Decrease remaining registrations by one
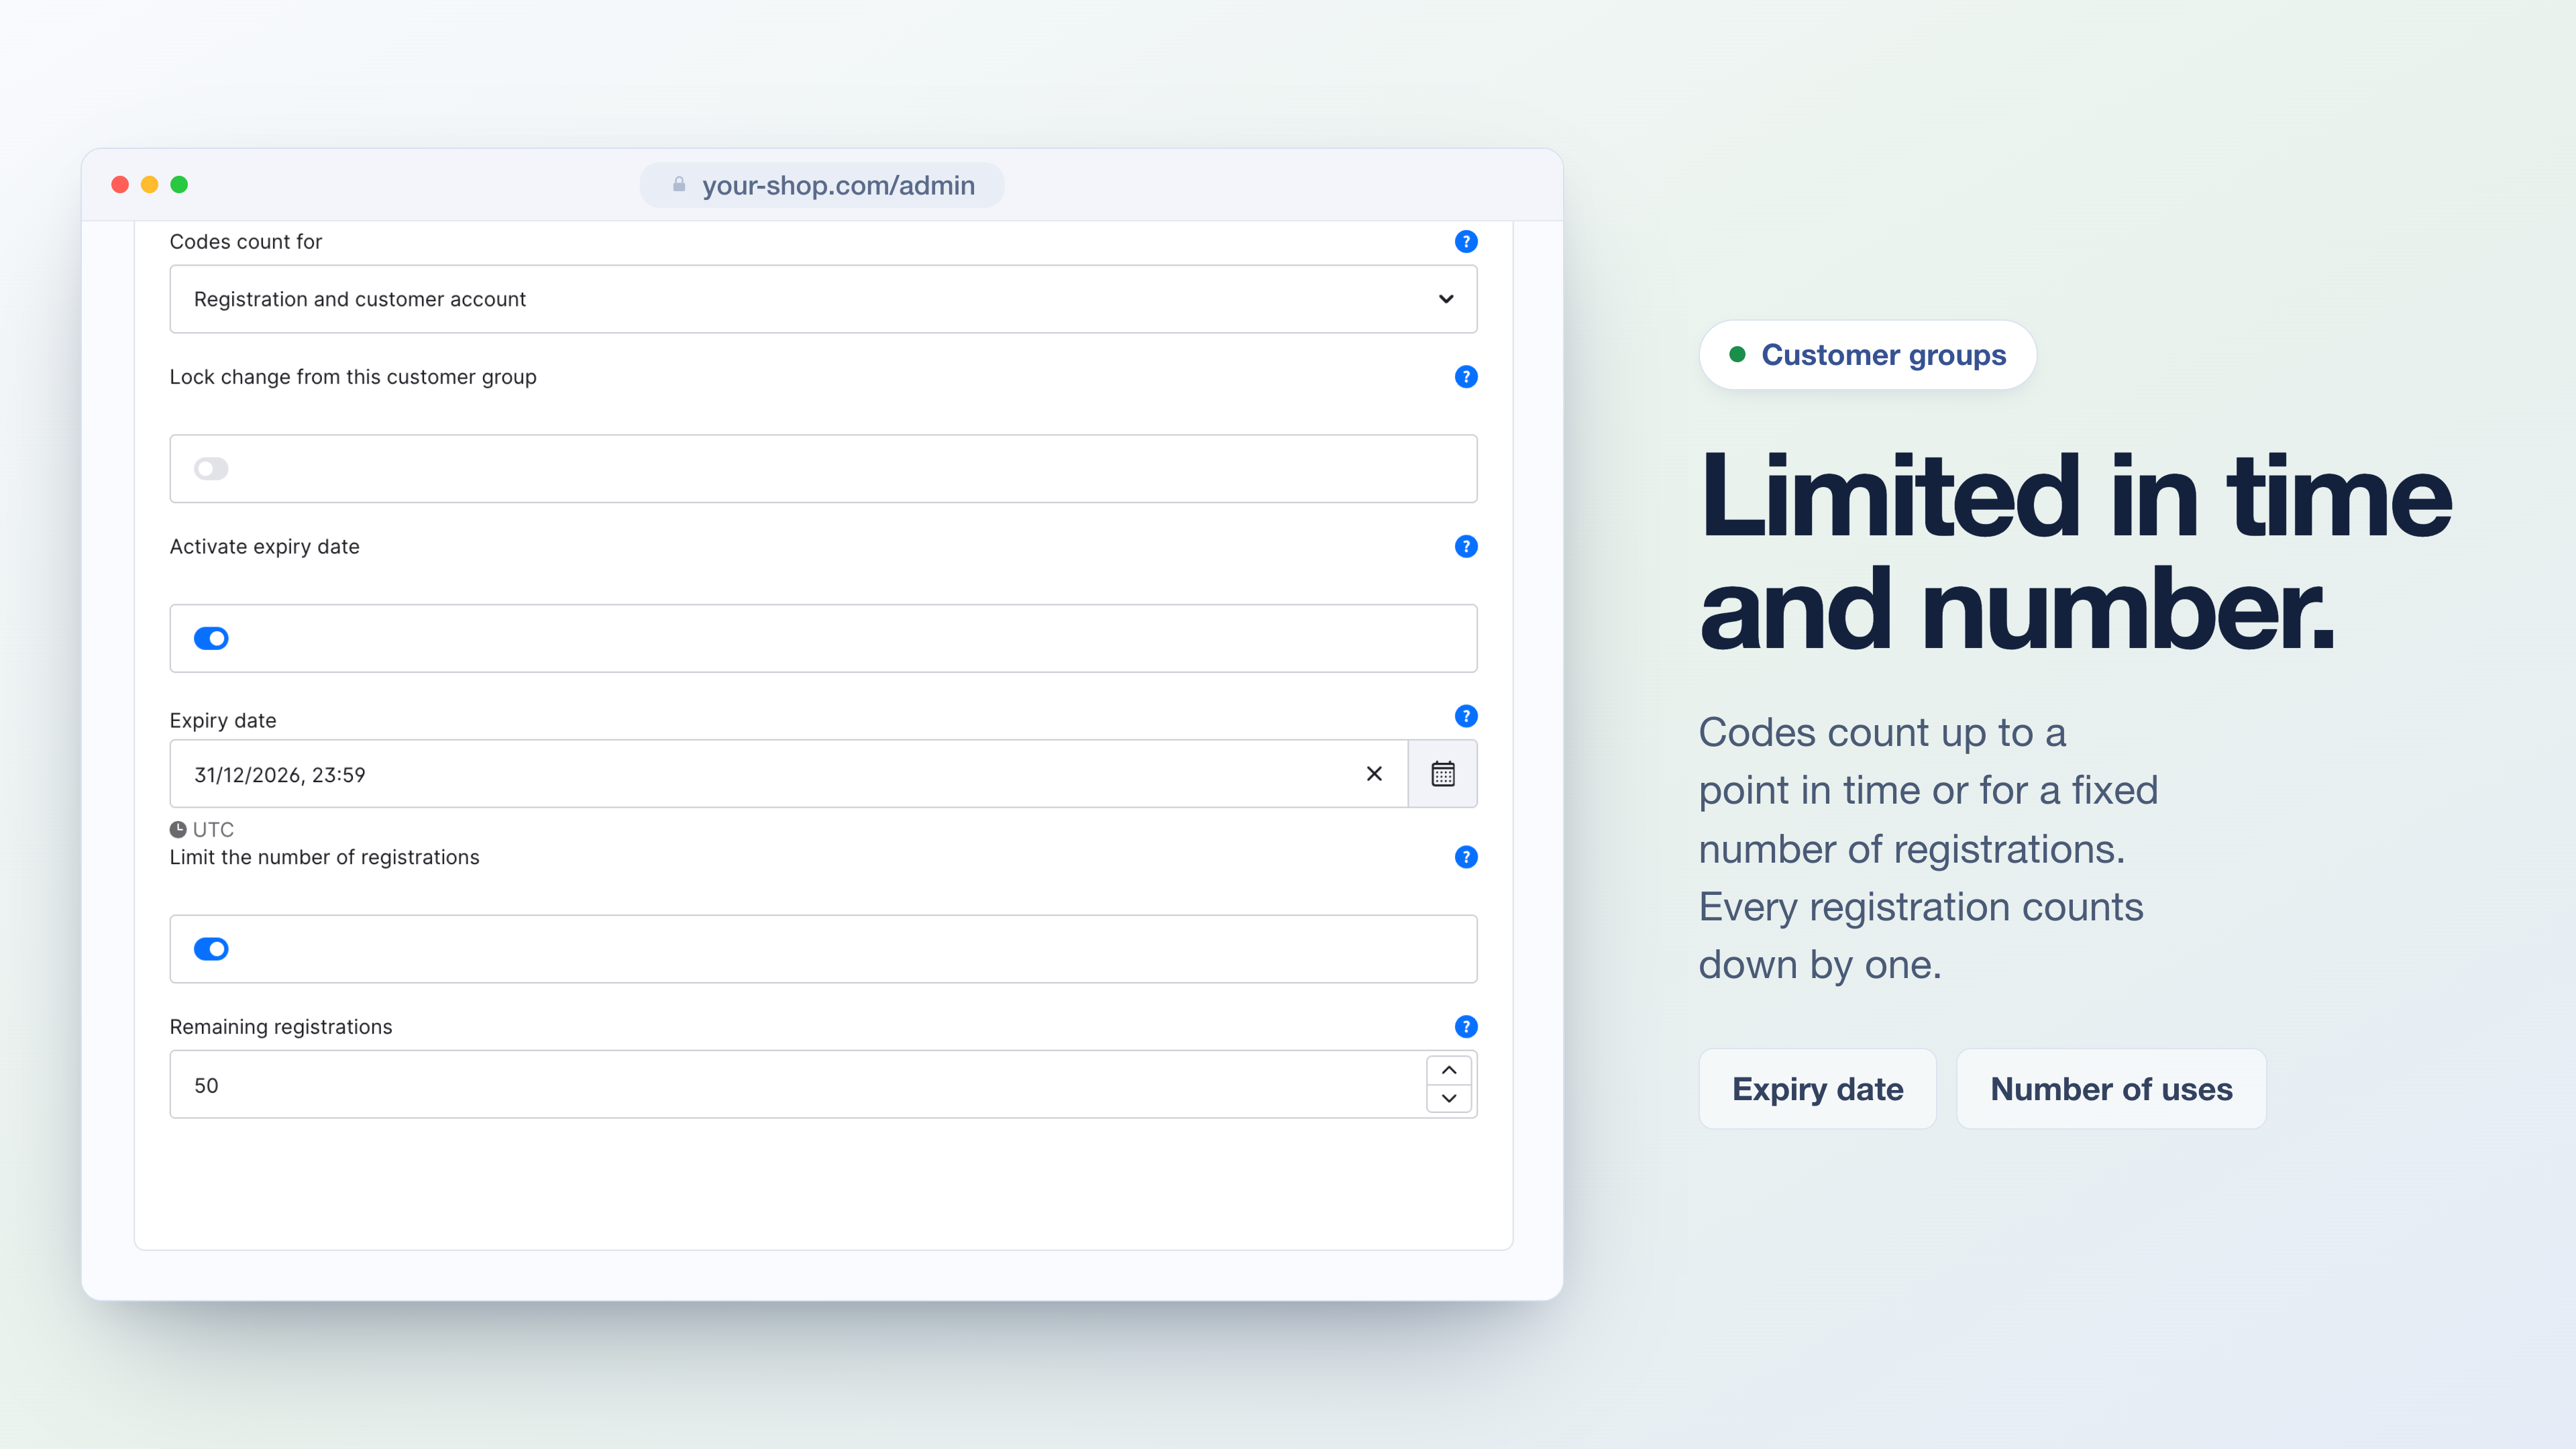Image resolution: width=2576 pixels, height=1449 pixels. [x=1448, y=1098]
